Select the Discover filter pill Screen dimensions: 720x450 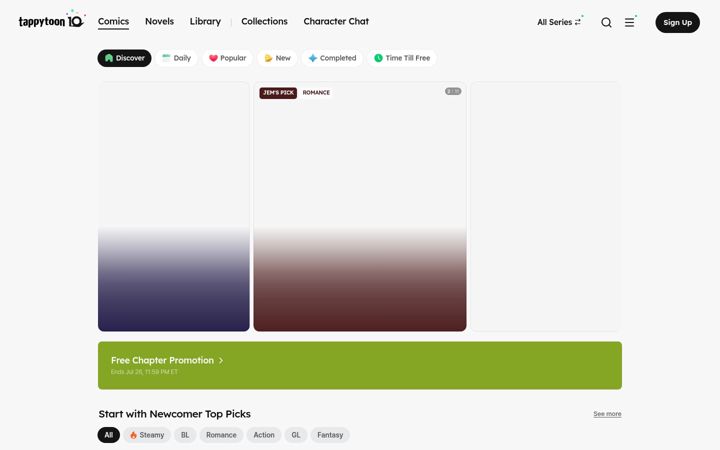[124, 58]
